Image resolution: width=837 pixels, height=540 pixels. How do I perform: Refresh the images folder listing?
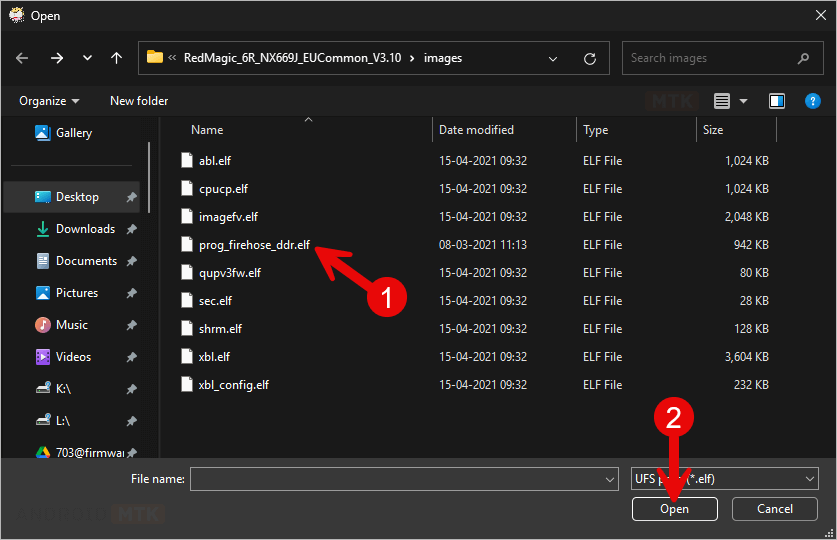pos(590,58)
